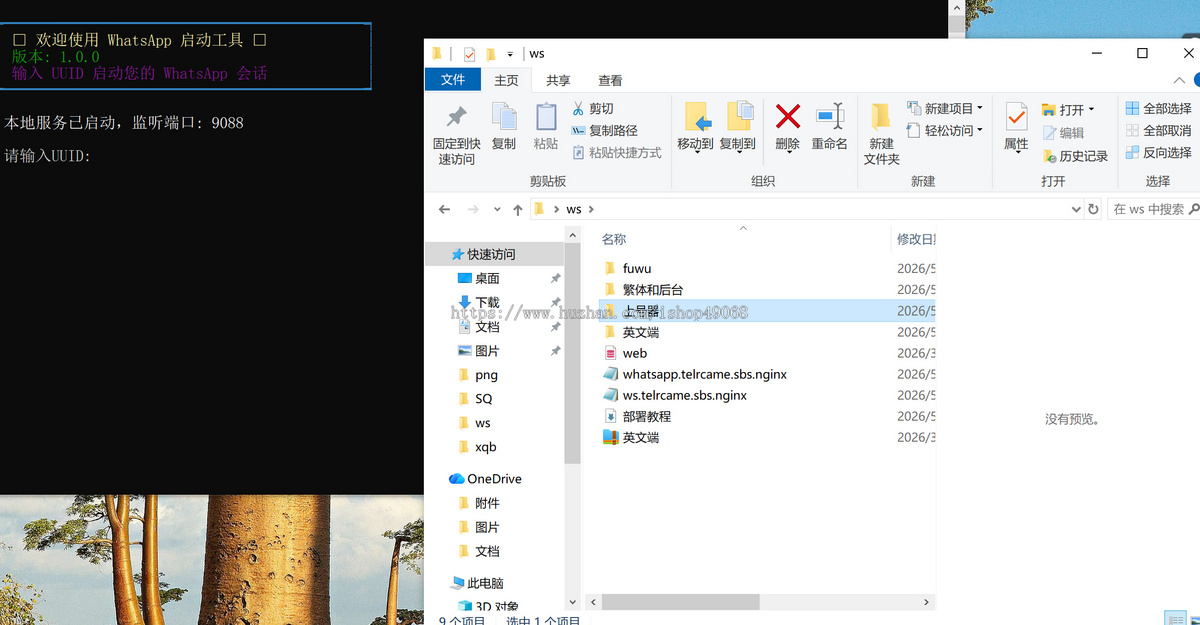1200x625 pixels.
Task: Switch to the 共享 ribbon tab
Action: [x=558, y=80]
